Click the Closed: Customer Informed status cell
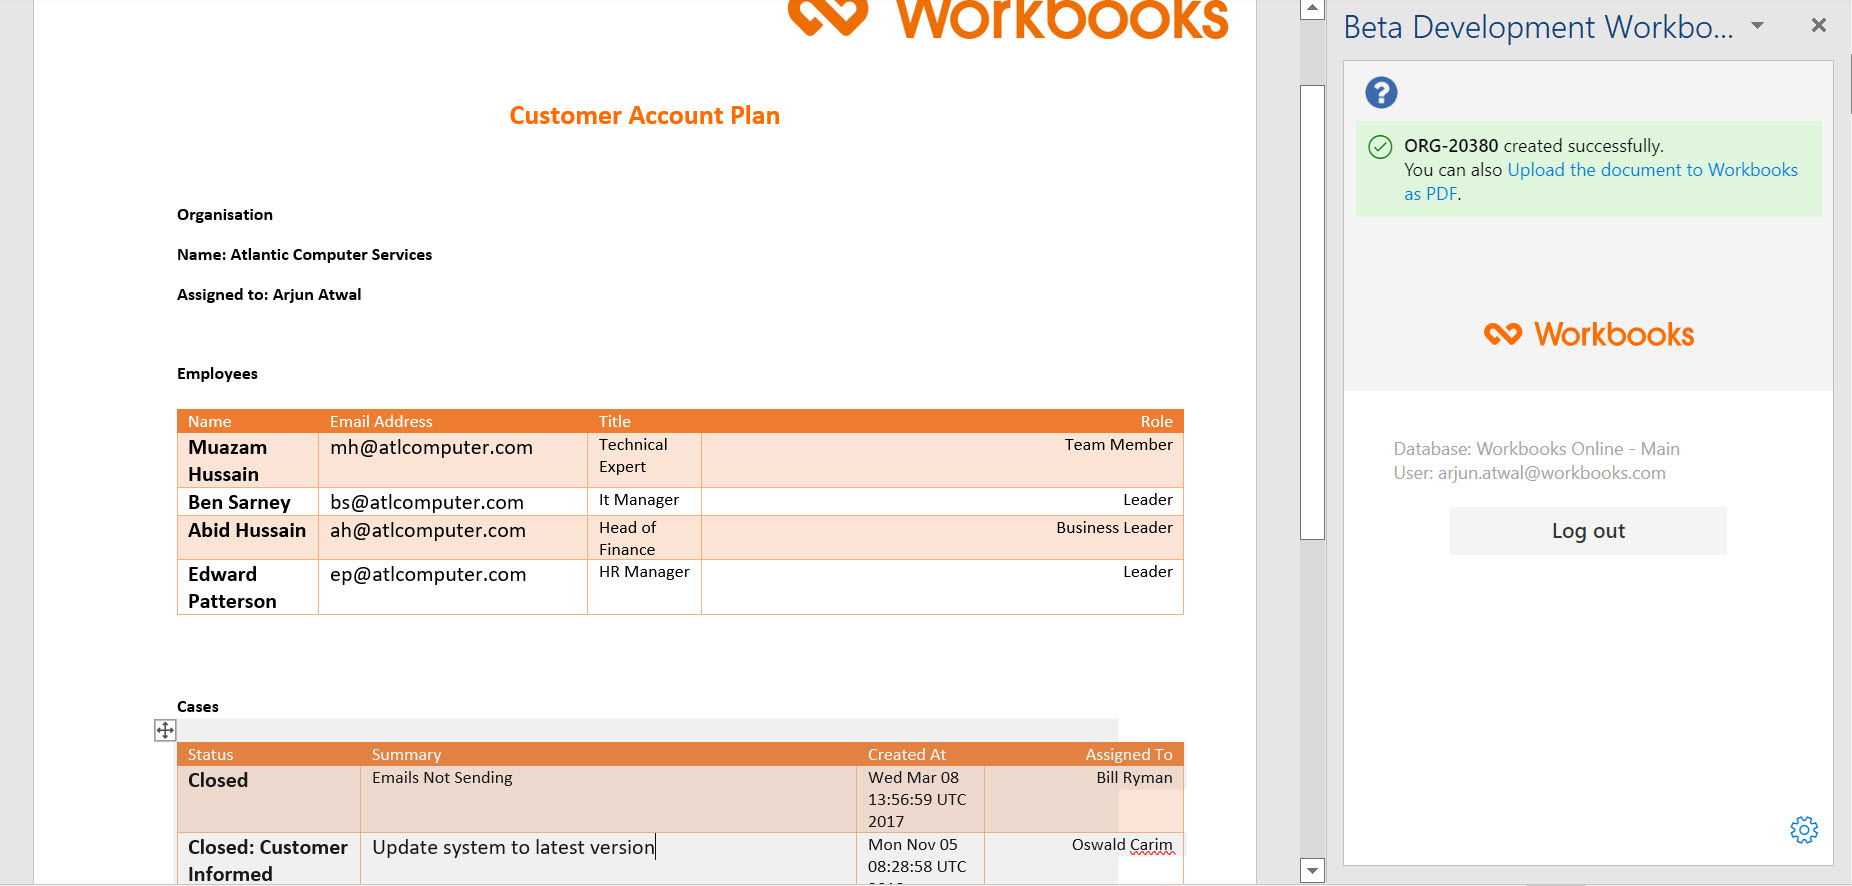This screenshot has height=886, width=1852. [x=269, y=859]
